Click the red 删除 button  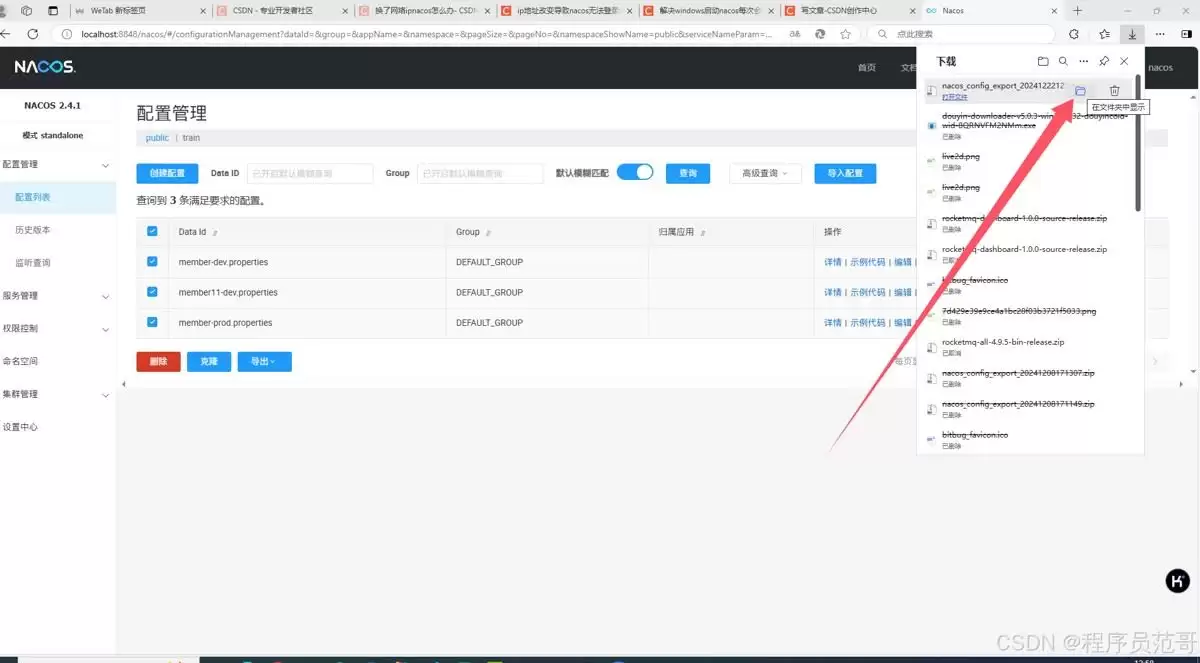point(158,361)
